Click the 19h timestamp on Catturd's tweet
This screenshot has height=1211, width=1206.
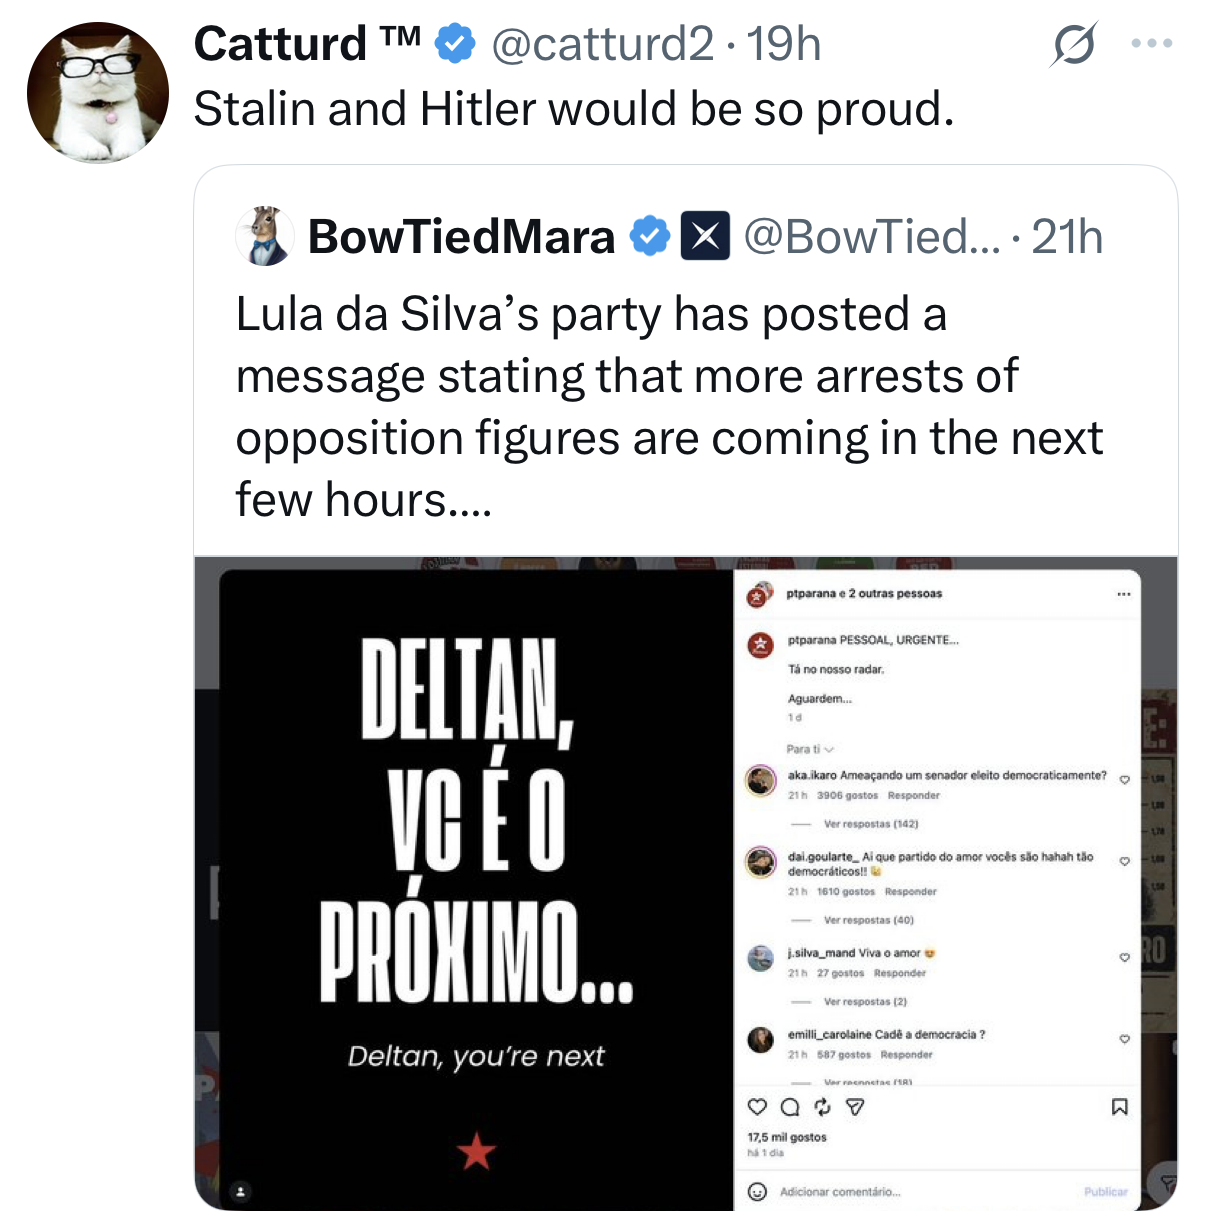[784, 44]
